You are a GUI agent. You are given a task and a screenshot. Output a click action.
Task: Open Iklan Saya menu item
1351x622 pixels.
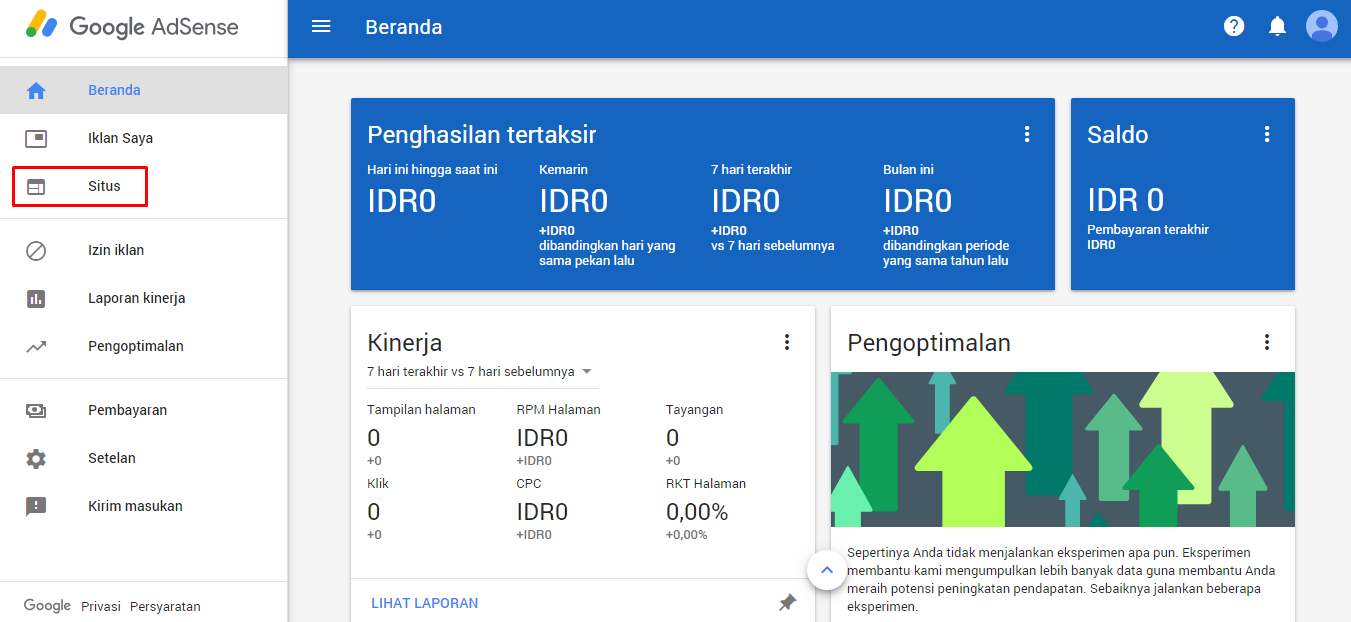coord(143,138)
